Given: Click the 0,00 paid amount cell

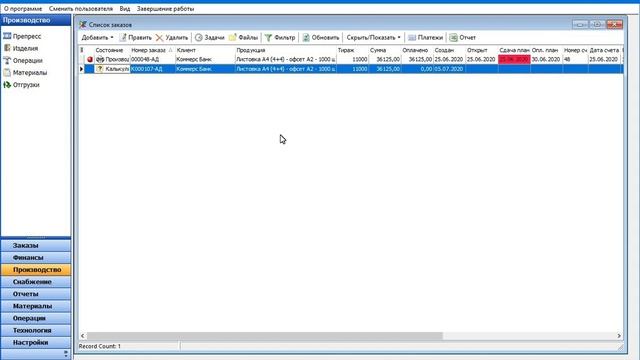Looking at the screenshot, I should pyautogui.click(x=417, y=69).
